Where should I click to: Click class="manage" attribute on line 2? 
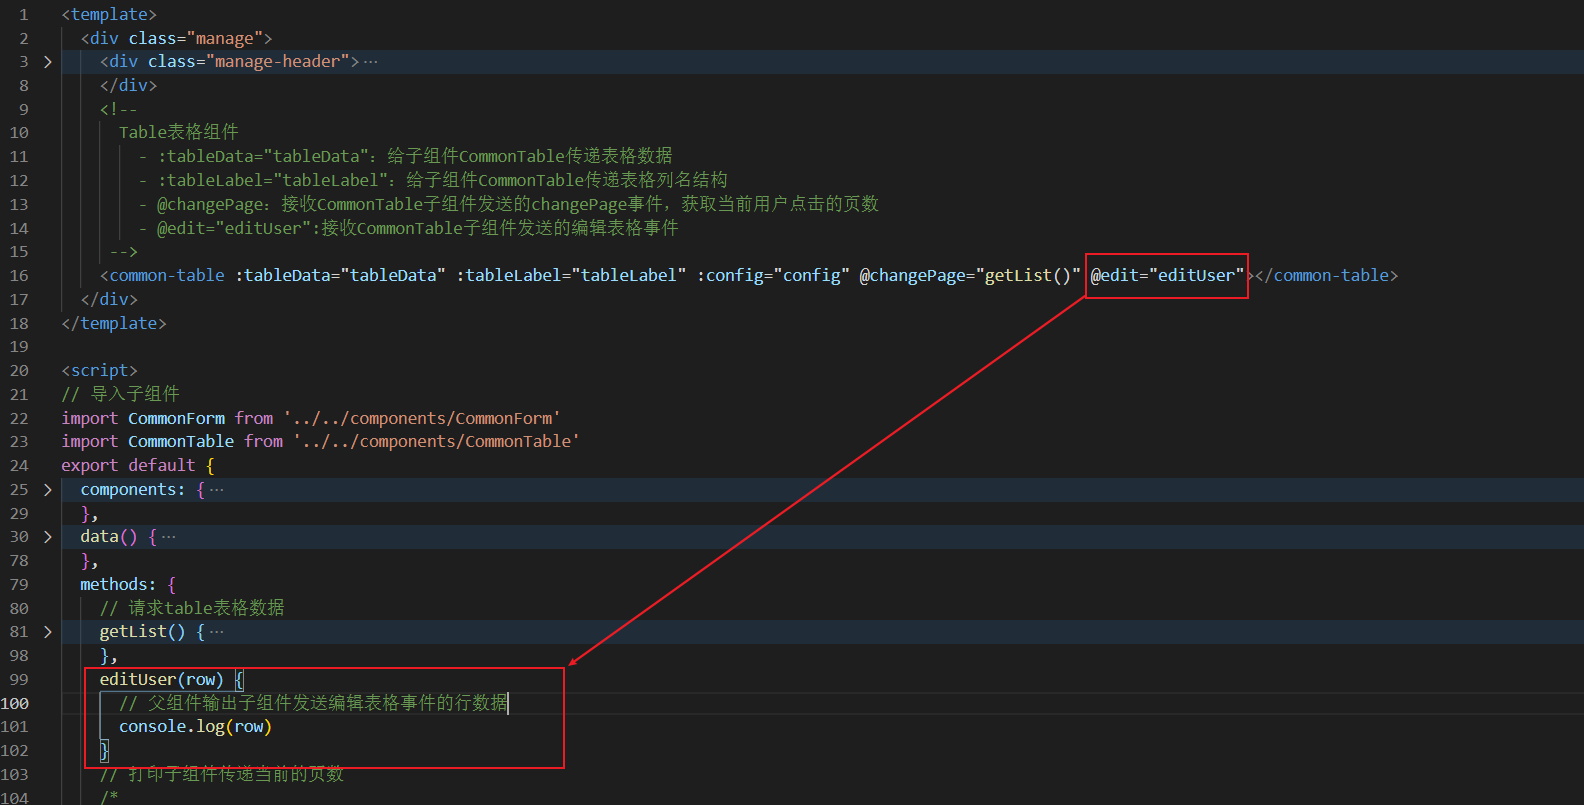(x=195, y=38)
